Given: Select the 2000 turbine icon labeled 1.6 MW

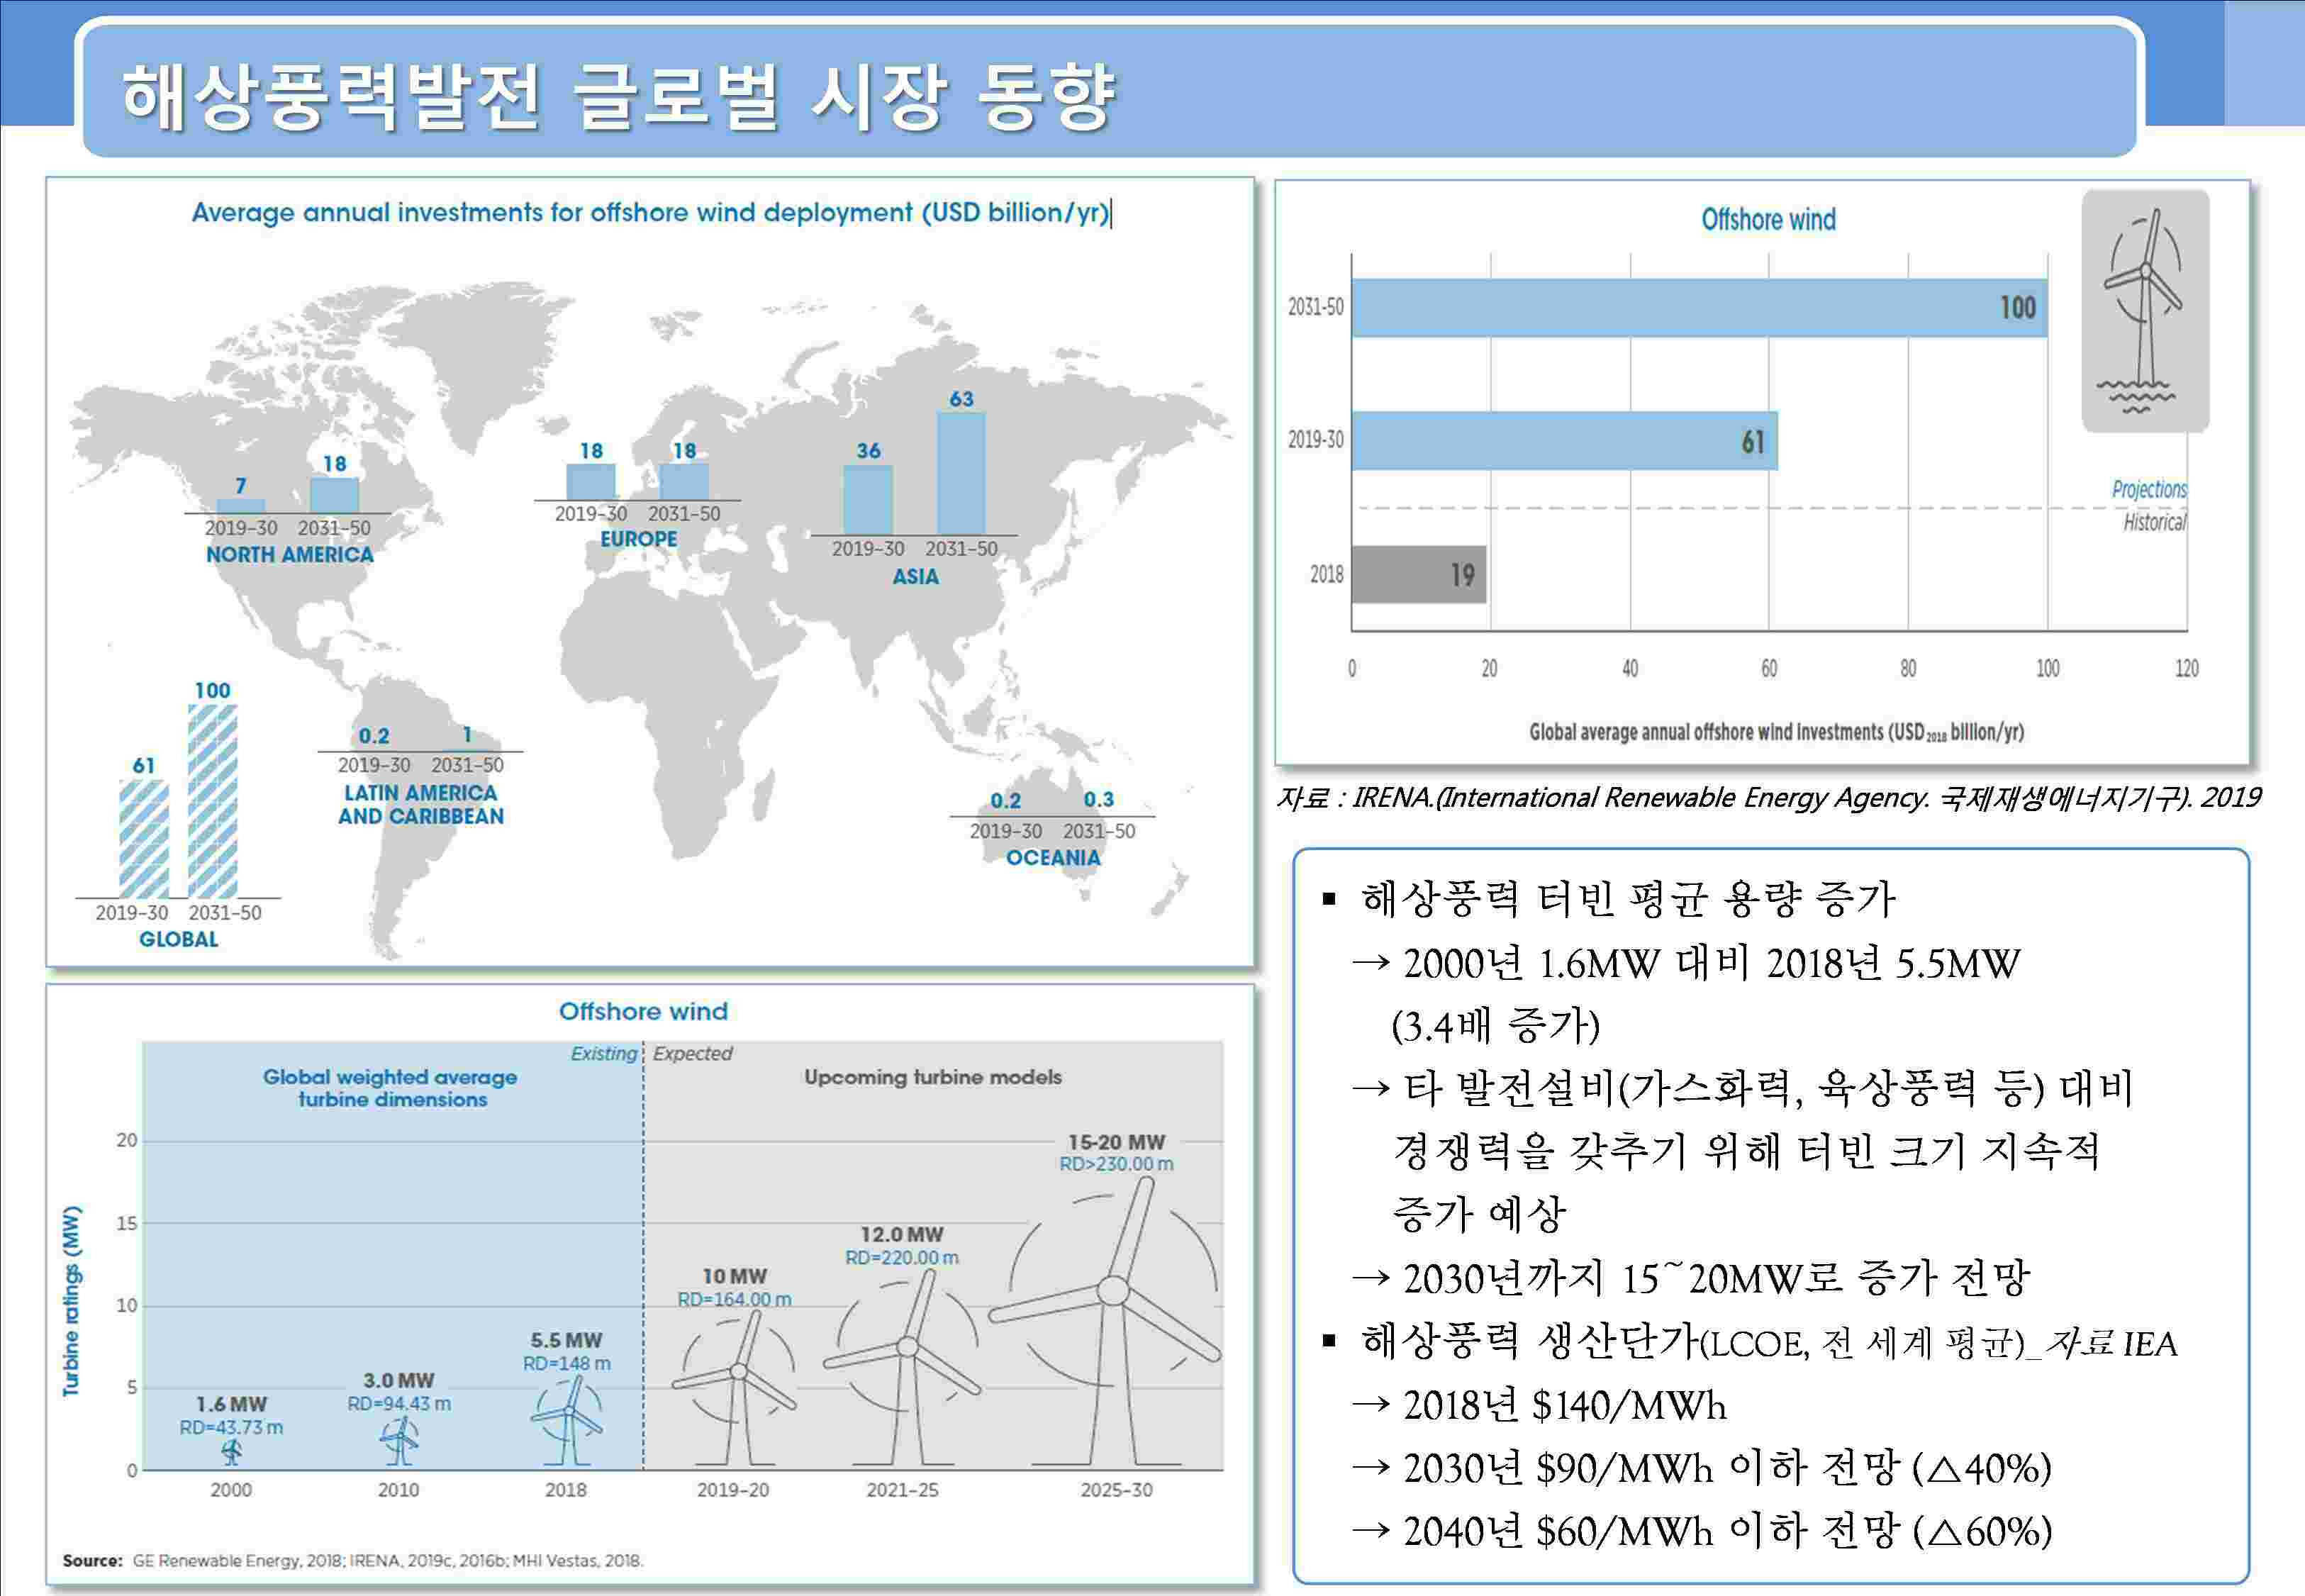Looking at the screenshot, I should pyautogui.click(x=231, y=1452).
